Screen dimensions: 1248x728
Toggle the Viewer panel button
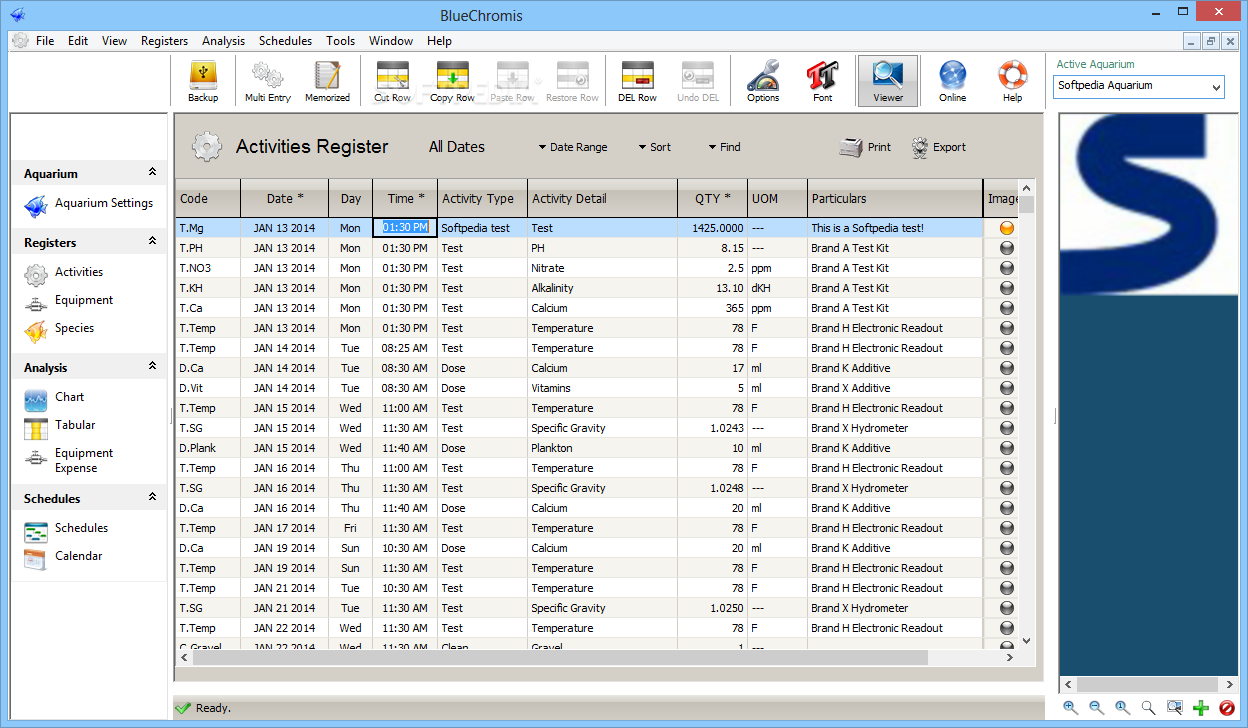(x=887, y=81)
